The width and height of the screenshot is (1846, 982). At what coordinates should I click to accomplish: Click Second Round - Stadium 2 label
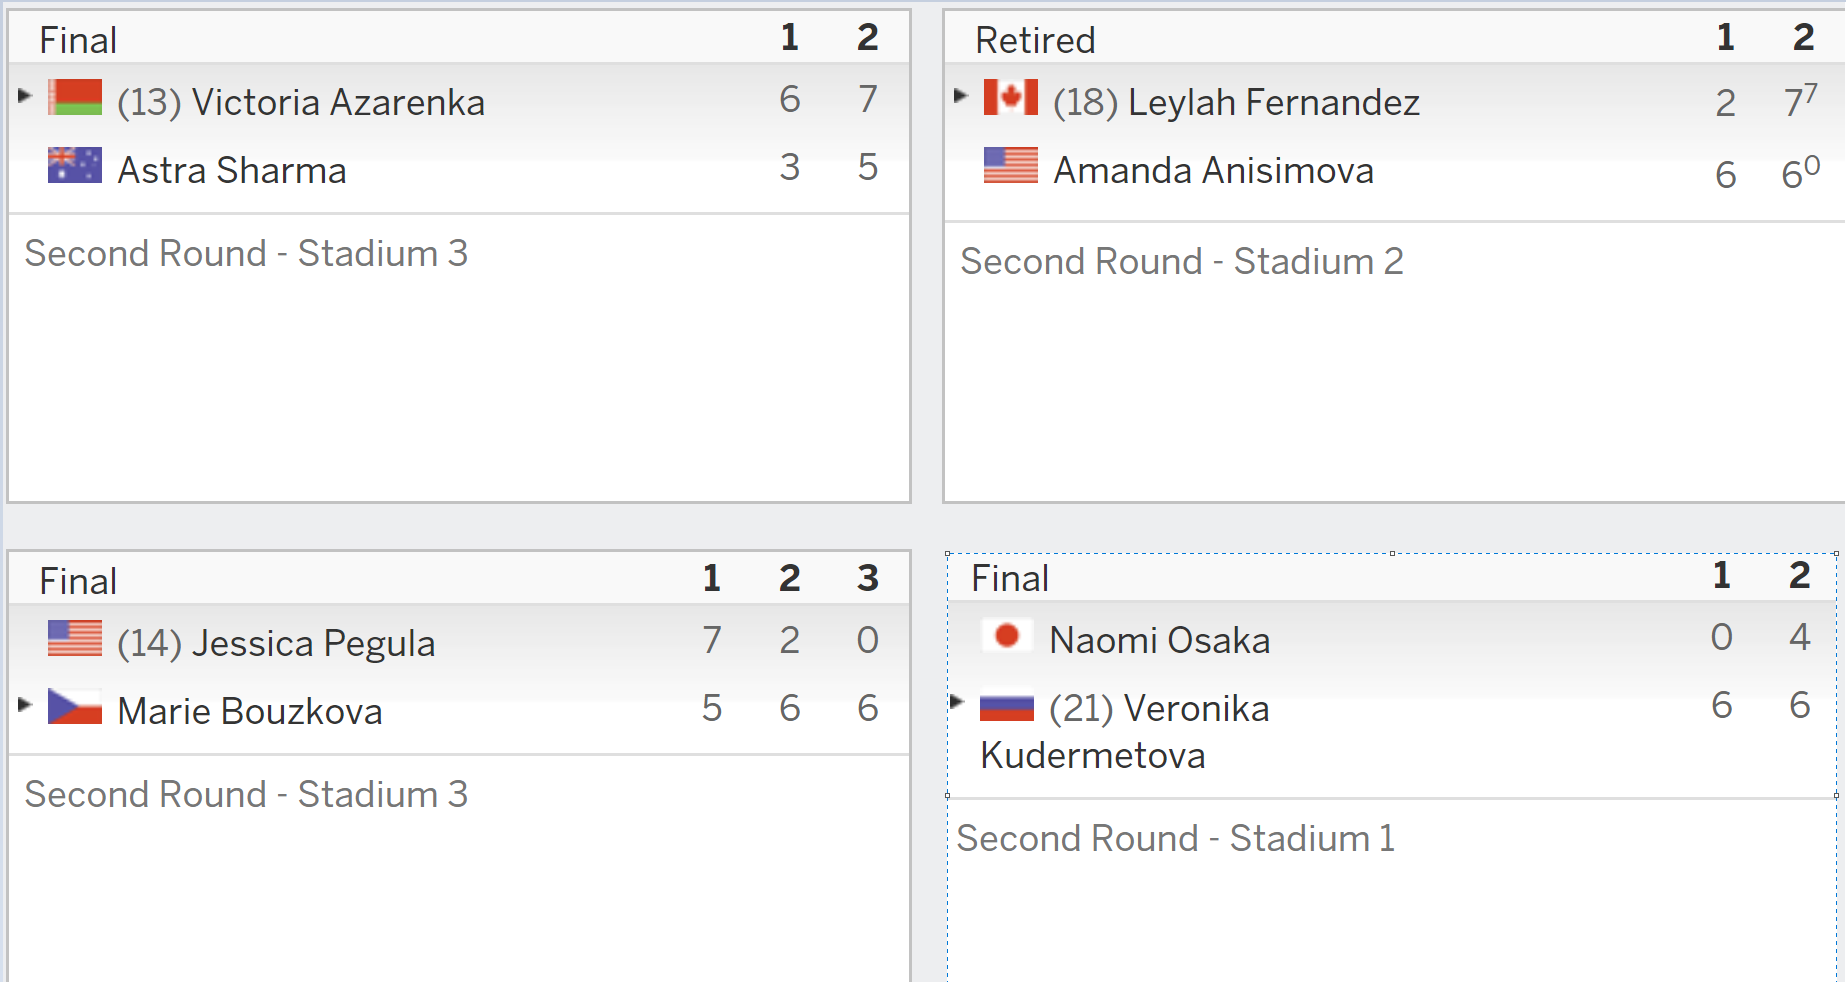pos(1182,262)
